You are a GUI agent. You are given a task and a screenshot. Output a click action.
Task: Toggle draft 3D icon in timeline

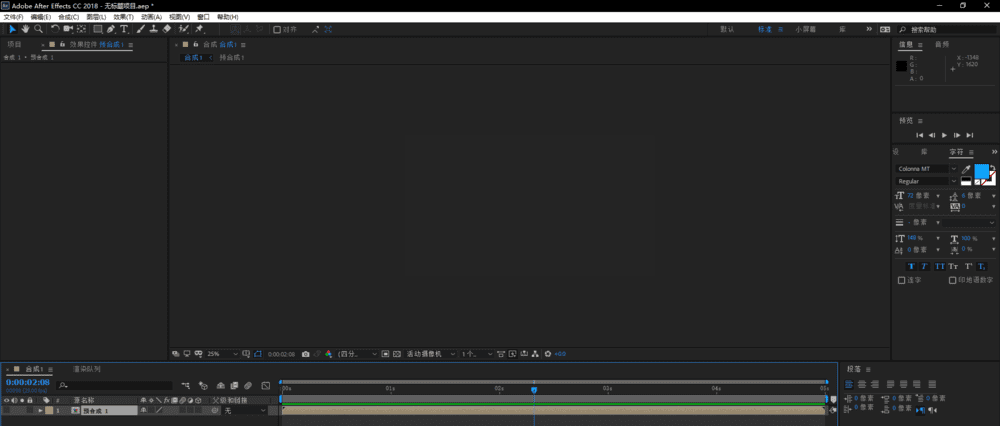tap(203, 386)
